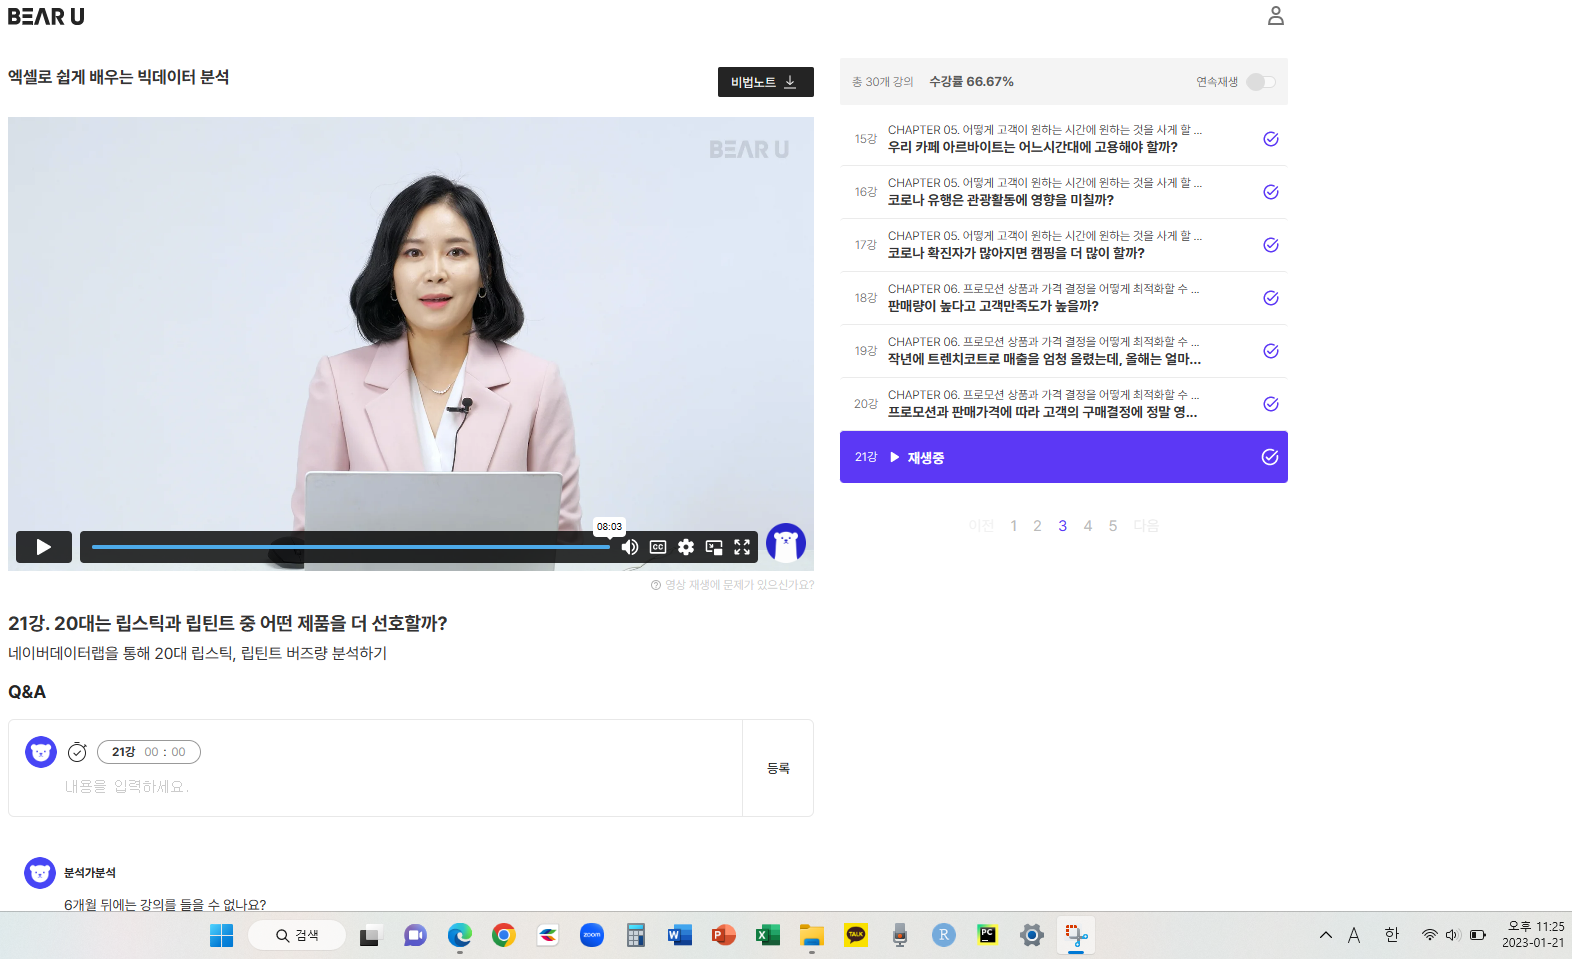1572x959 pixels.
Task: Click the Q&A timestamp clock icon
Action: (x=77, y=752)
